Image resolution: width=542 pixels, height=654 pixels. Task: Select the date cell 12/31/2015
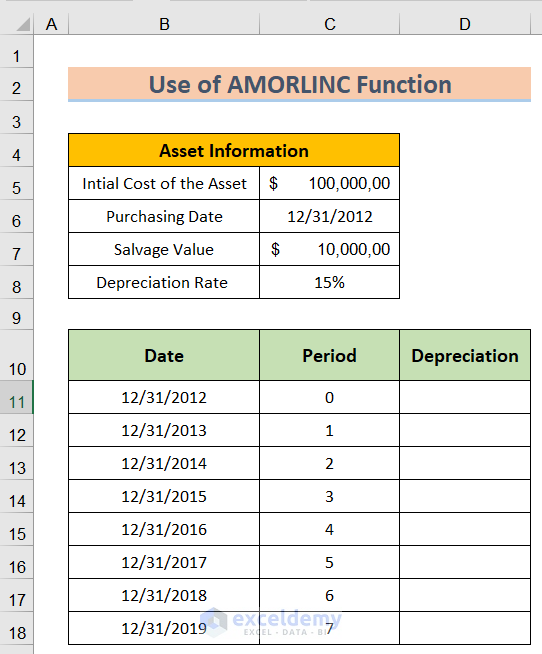[164, 496]
